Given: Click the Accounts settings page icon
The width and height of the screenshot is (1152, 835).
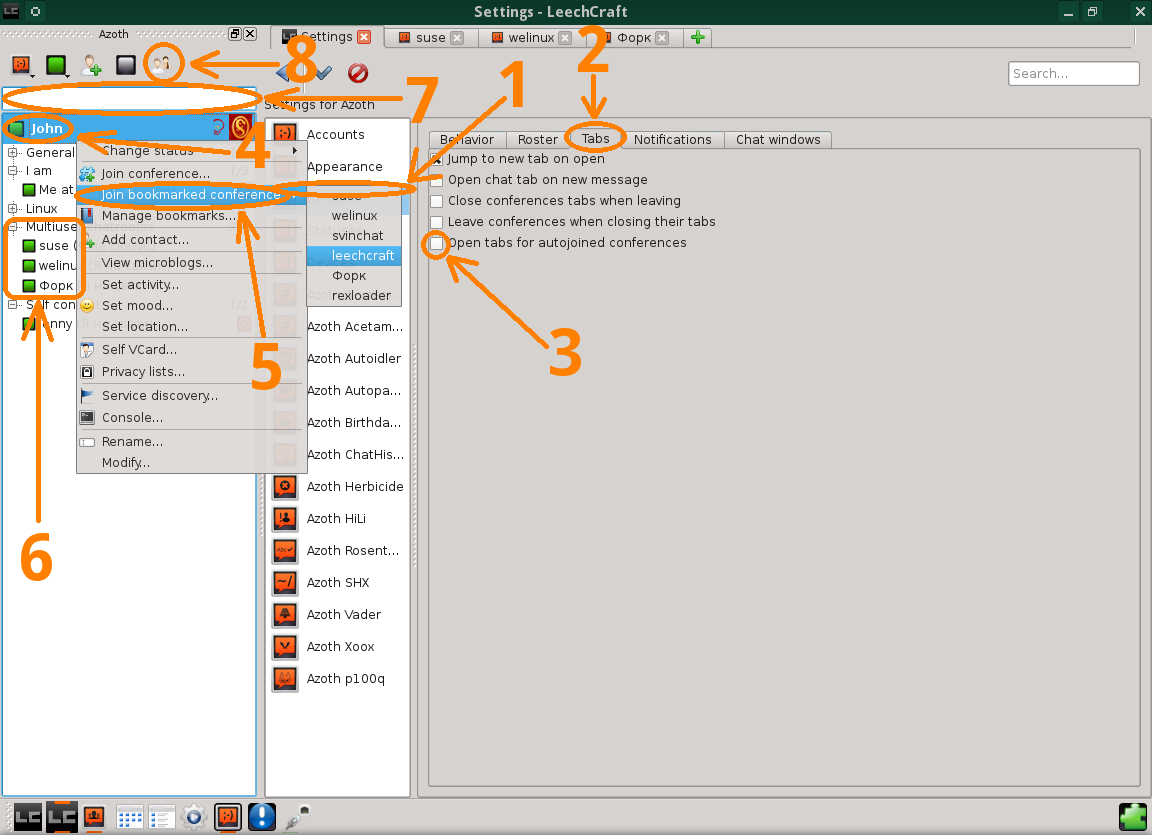Looking at the screenshot, I should pyautogui.click(x=285, y=134).
